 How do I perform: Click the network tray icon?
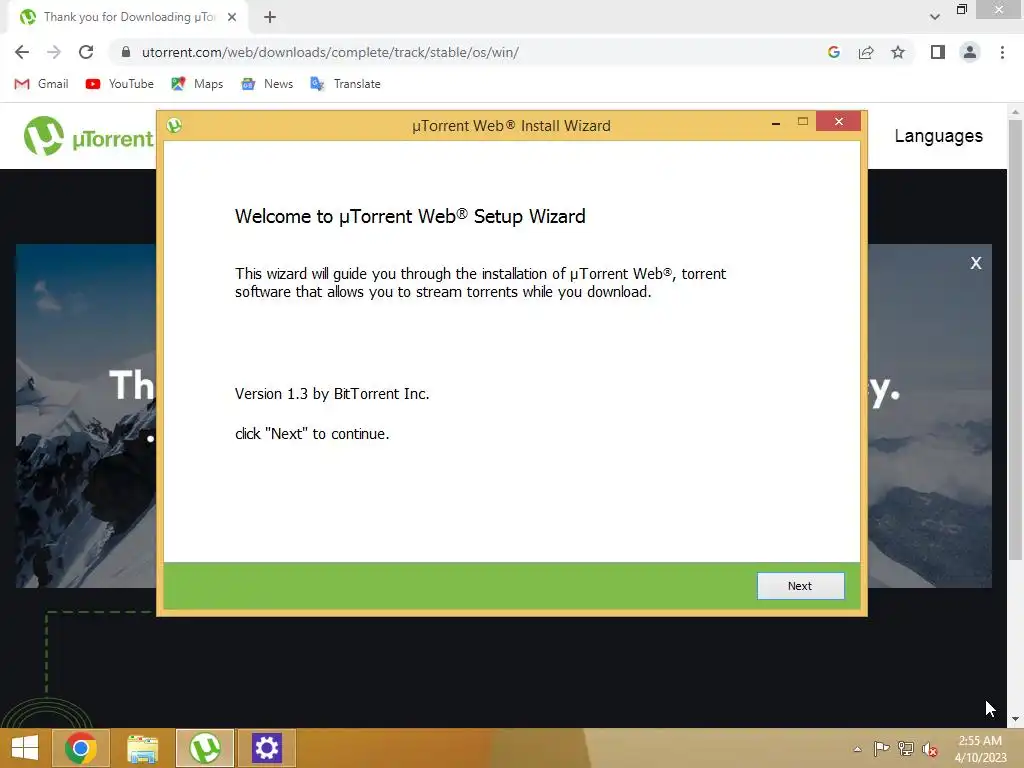[906, 749]
